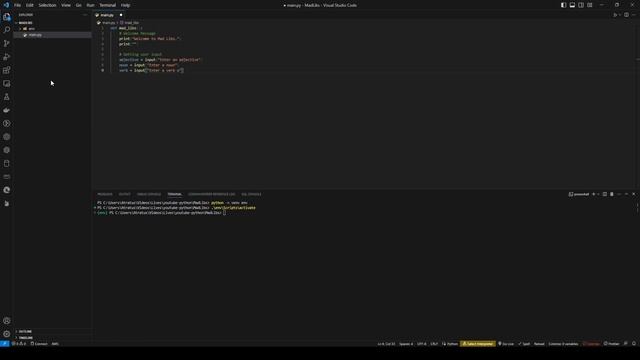The image size is (640, 360).
Task: Click into the terminal prompt line
Action: tap(224, 213)
